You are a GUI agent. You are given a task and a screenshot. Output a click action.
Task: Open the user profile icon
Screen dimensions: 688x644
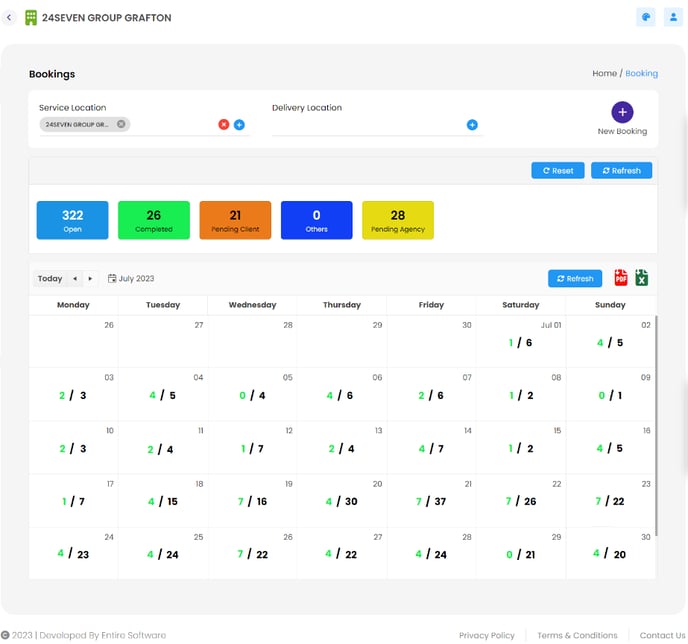pyautogui.click(x=673, y=17)
